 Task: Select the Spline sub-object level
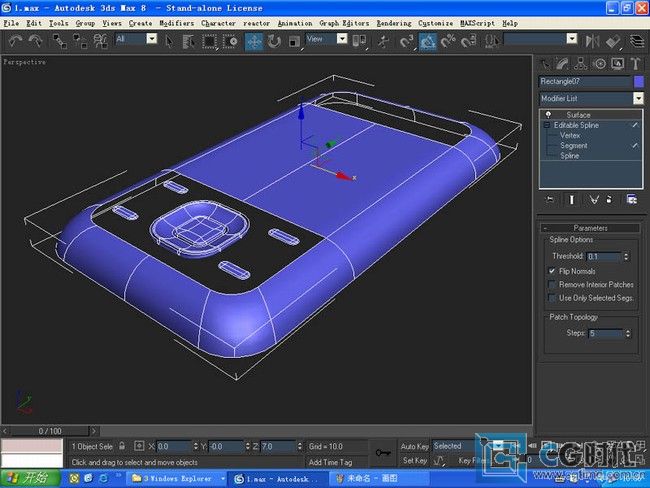point(570,156)
